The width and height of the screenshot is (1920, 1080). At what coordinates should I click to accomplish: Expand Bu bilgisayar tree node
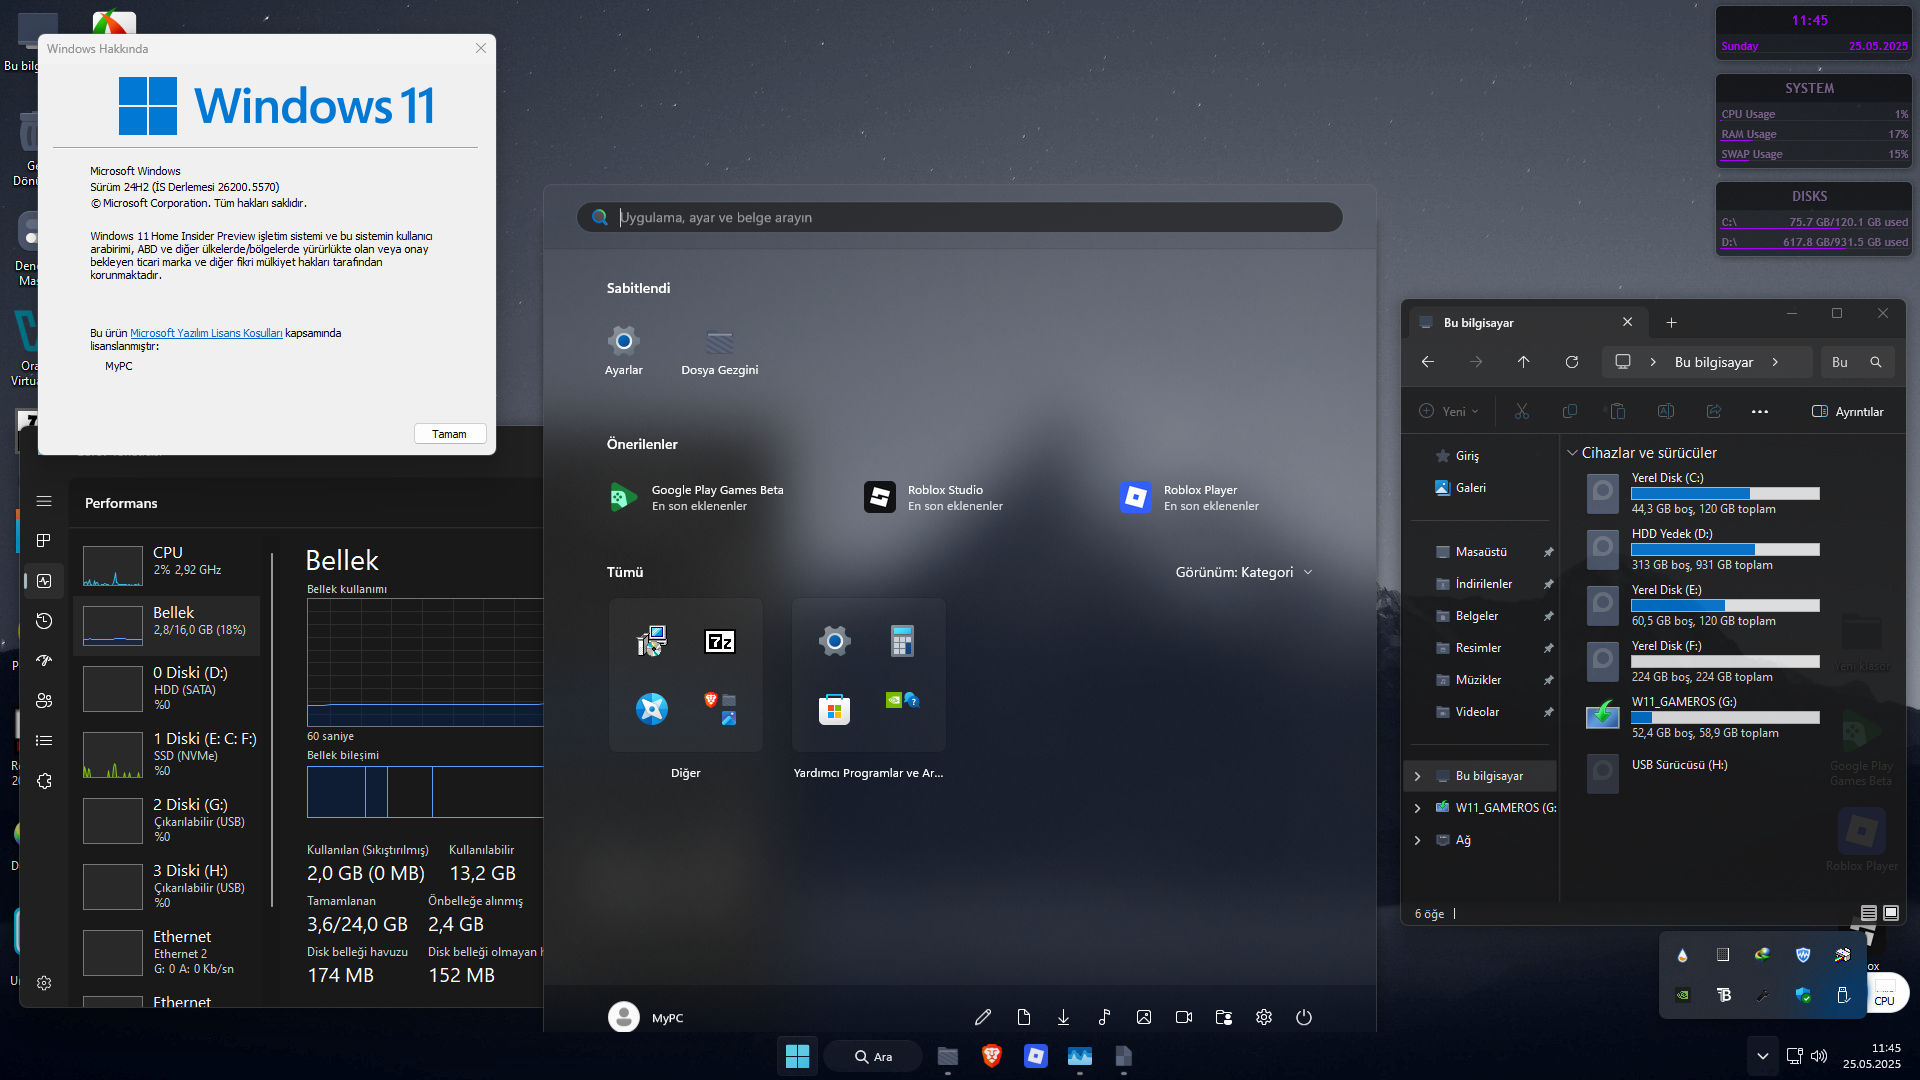[1417, 776]
